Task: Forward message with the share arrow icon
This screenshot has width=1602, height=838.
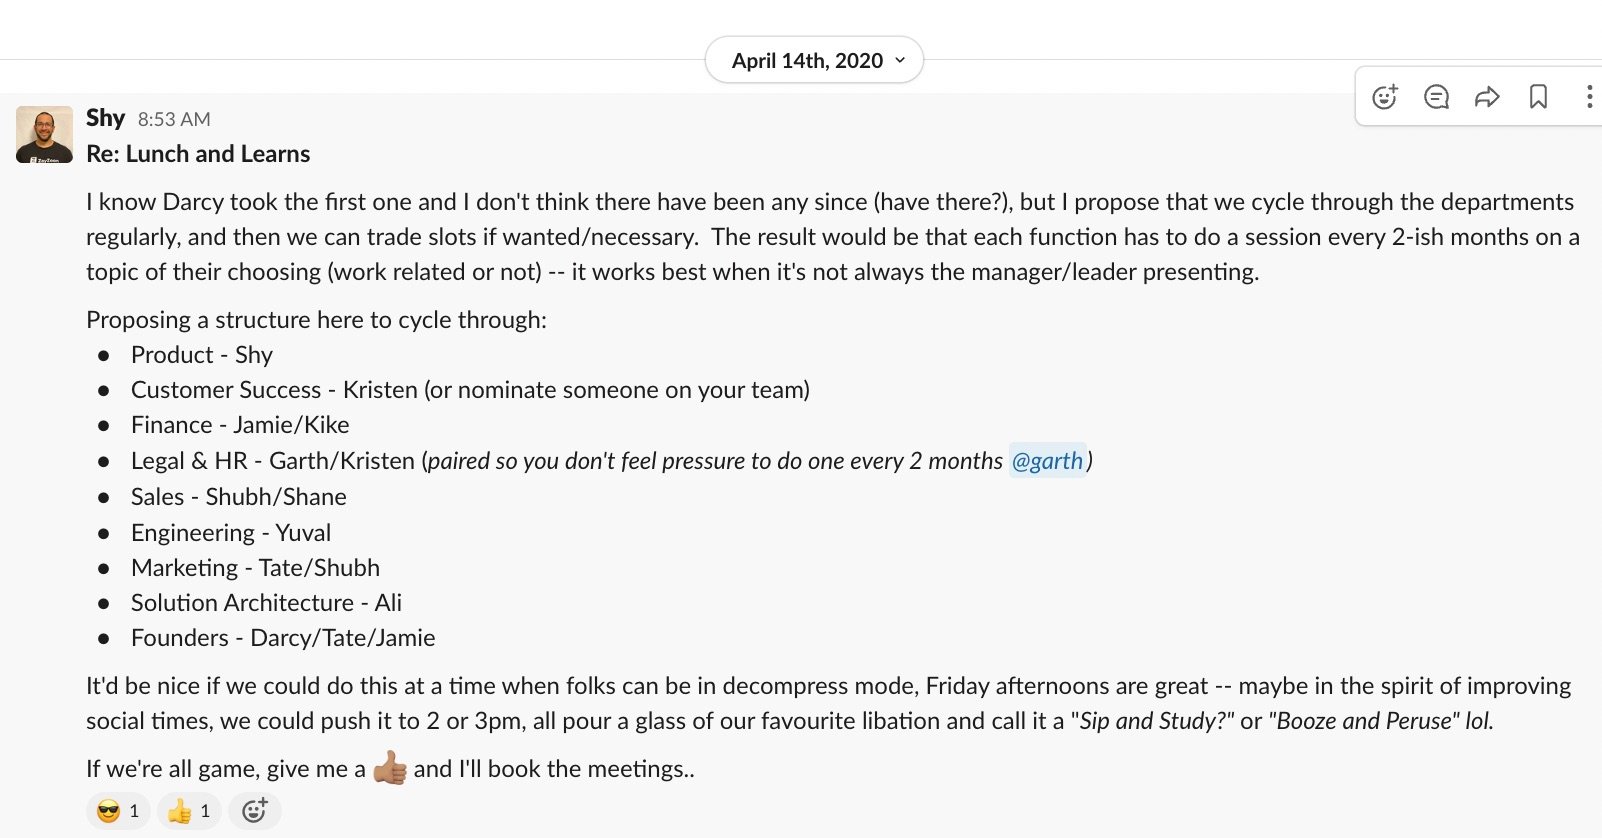Action: click(x=1487, y=97)
